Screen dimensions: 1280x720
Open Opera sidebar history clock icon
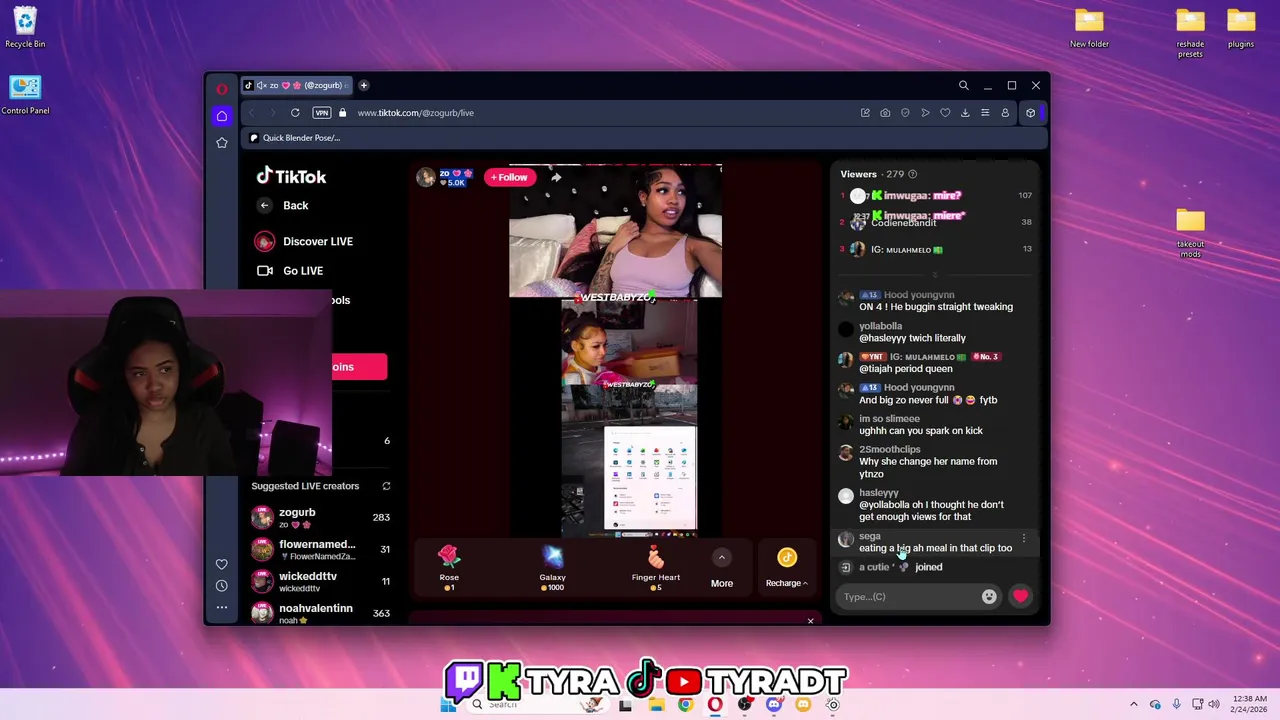[222, 585]
